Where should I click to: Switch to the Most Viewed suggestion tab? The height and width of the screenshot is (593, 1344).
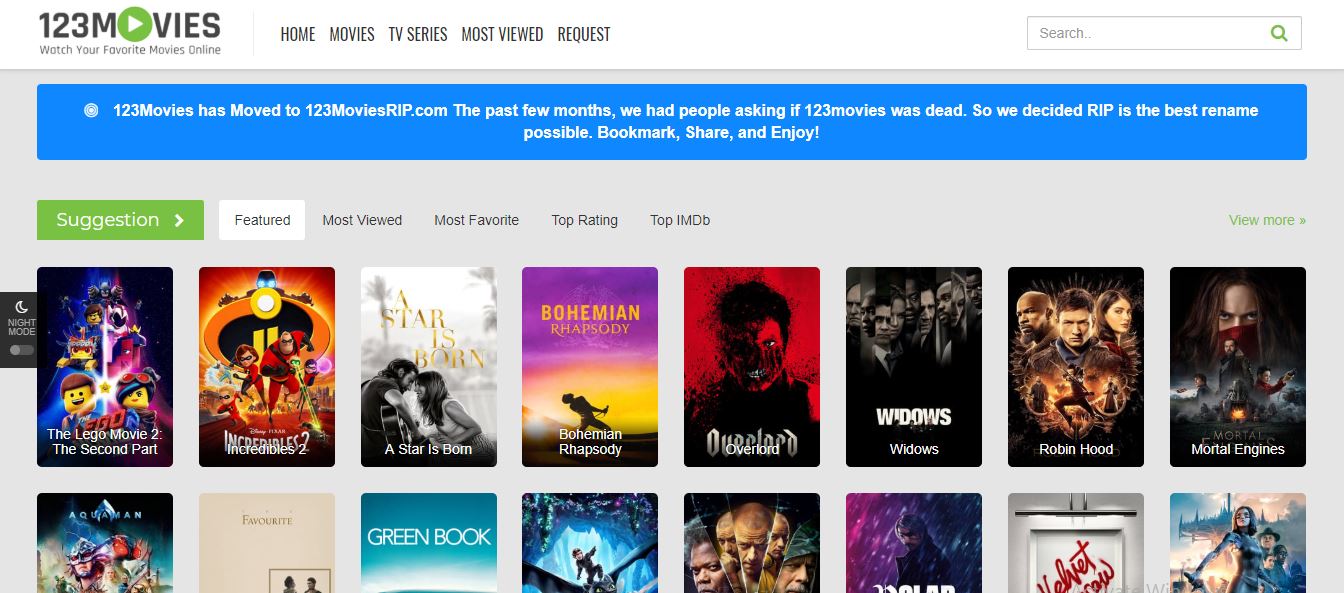click(362, 220)
